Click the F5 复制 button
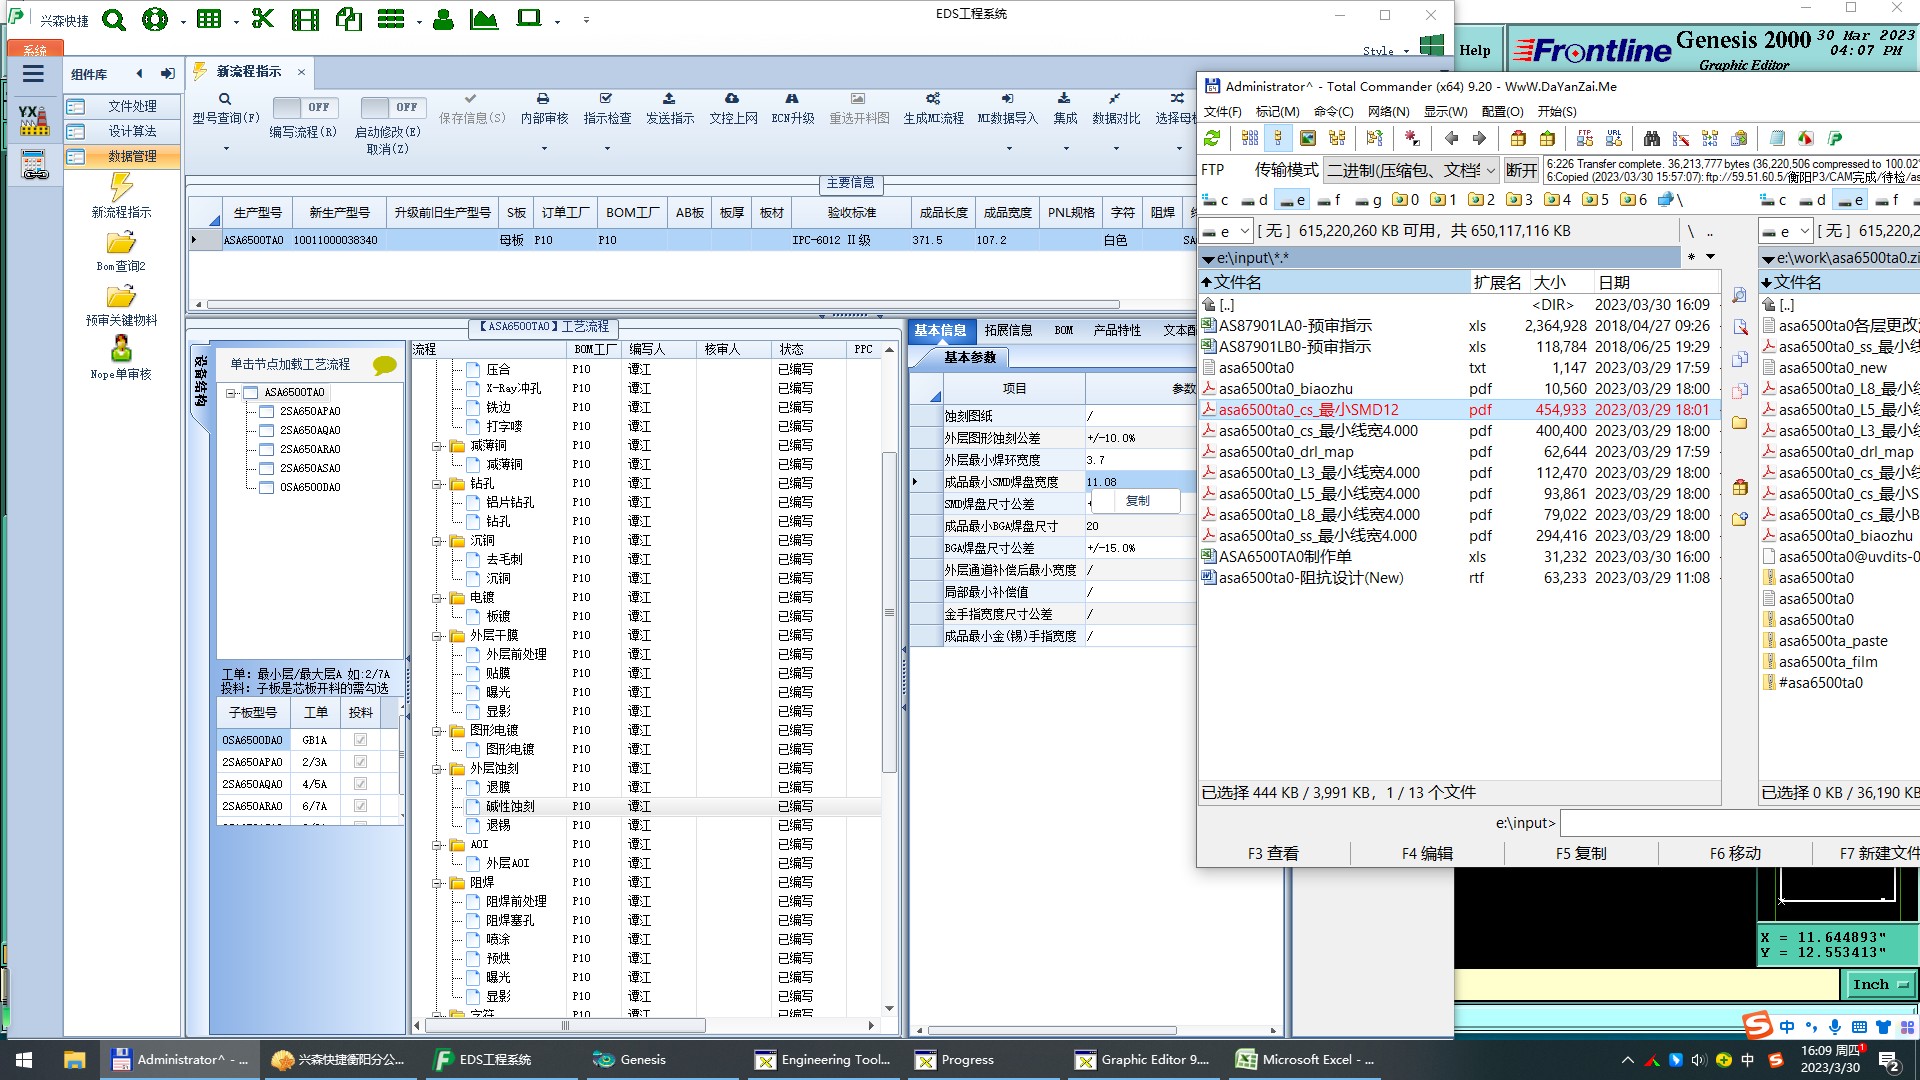The image size is (1920, 1080). [x=1580, y=853]
